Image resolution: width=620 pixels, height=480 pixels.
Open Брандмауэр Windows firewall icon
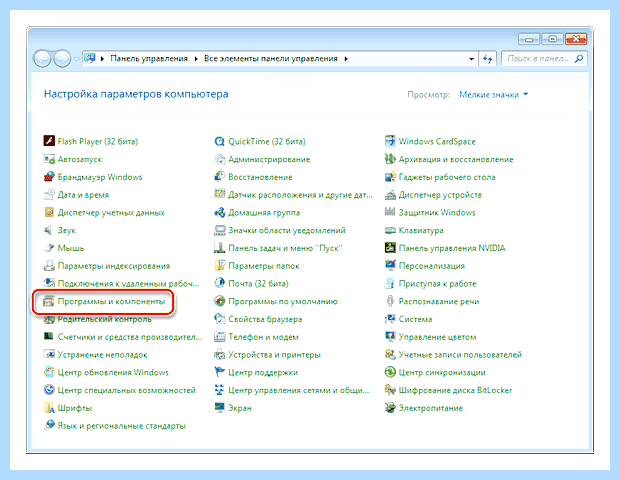tap(49, 177)
